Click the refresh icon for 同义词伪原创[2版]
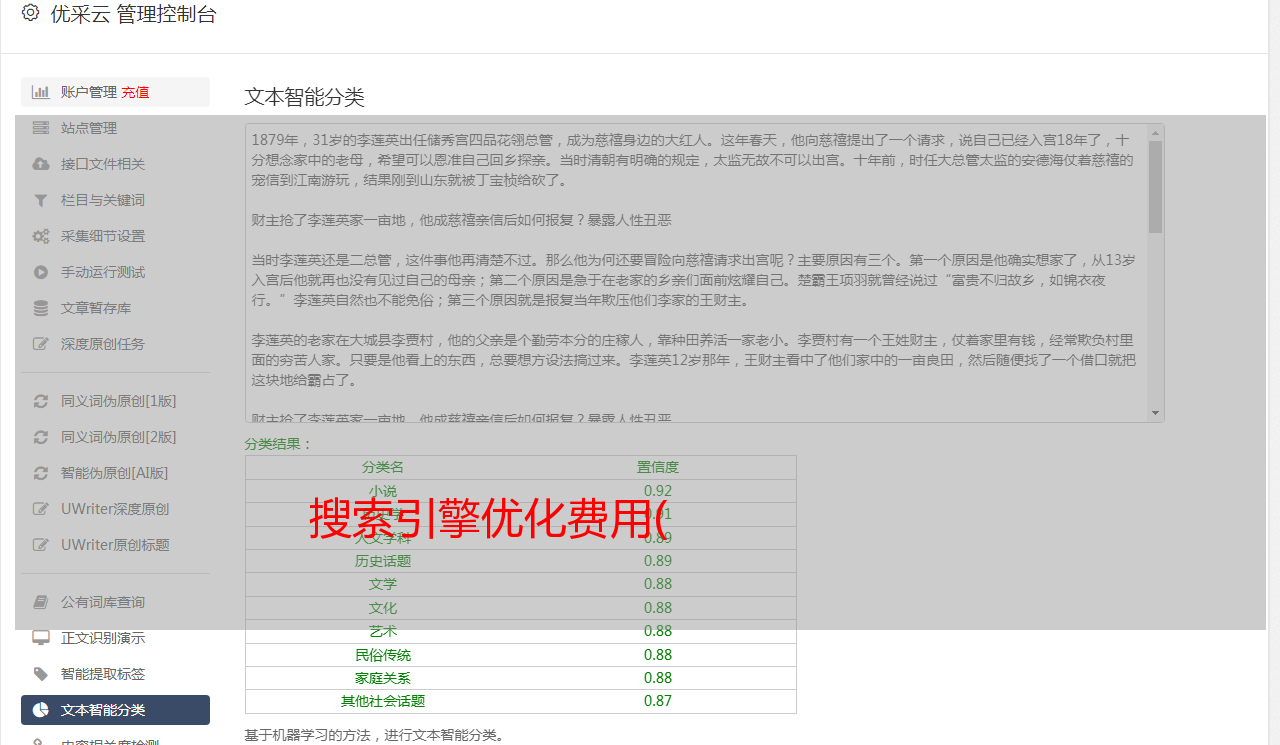This screenshot has height=745, width=1280. (40, 437)
